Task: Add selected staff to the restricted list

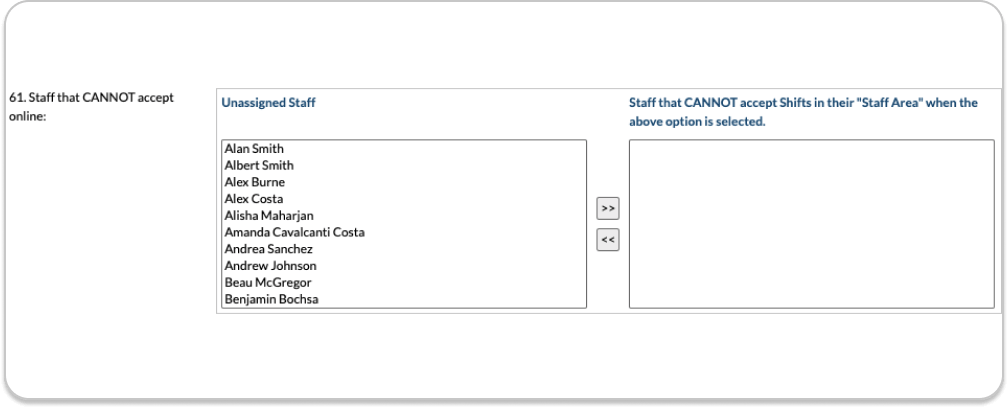Action: [x=608, y=208]
